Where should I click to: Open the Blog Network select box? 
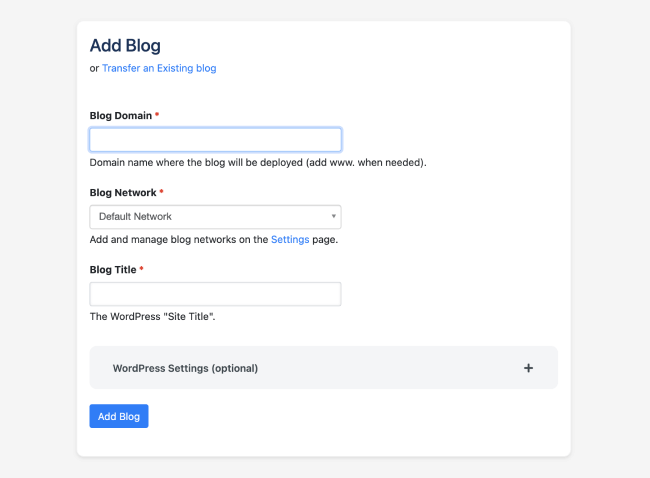coord(215,217)
